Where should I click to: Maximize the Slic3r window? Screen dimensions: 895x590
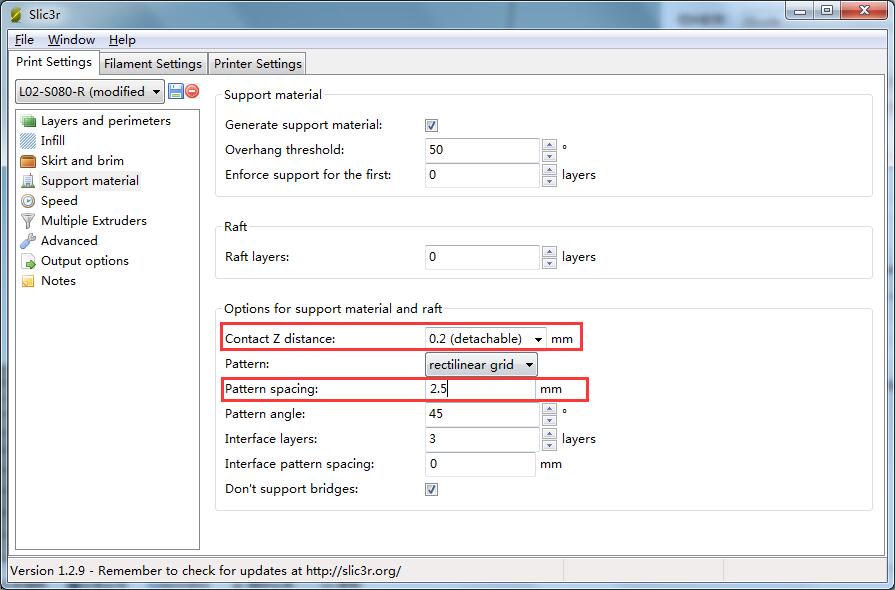827,11
